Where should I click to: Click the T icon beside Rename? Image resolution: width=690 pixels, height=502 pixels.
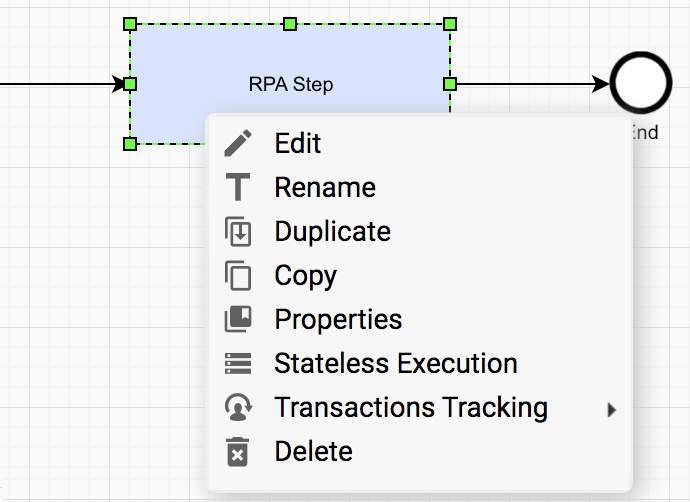238,187
